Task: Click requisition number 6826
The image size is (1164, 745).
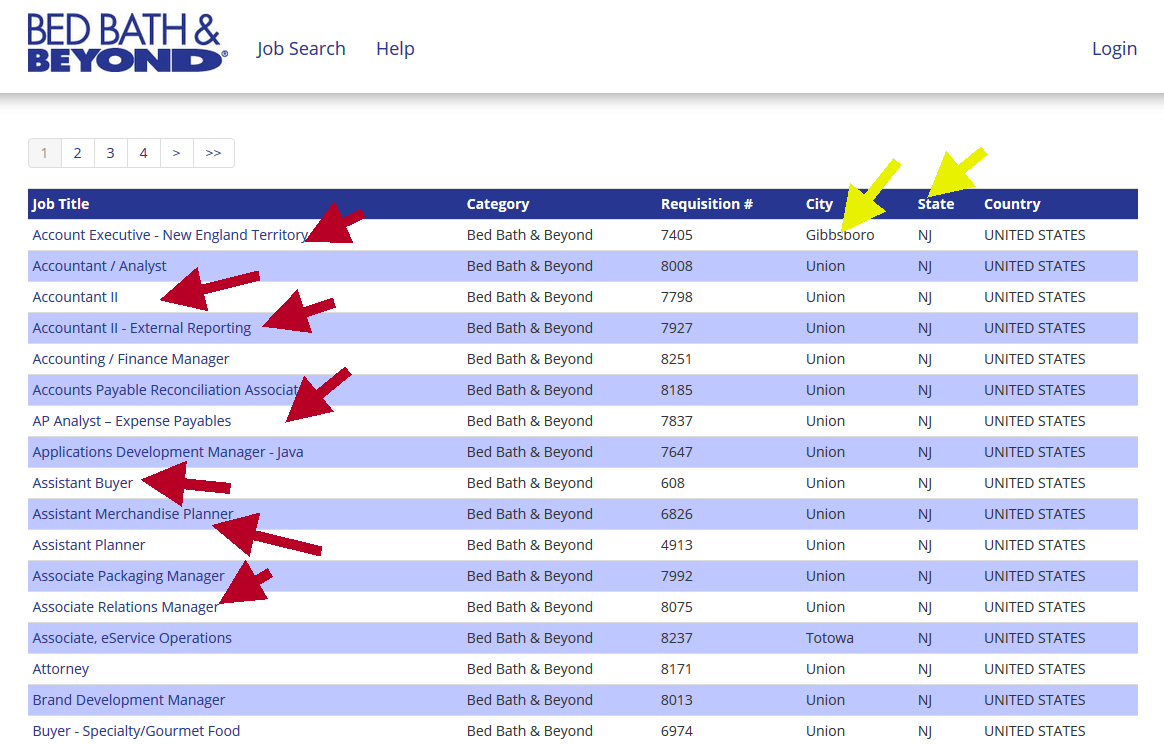Action: pos(676,514)
